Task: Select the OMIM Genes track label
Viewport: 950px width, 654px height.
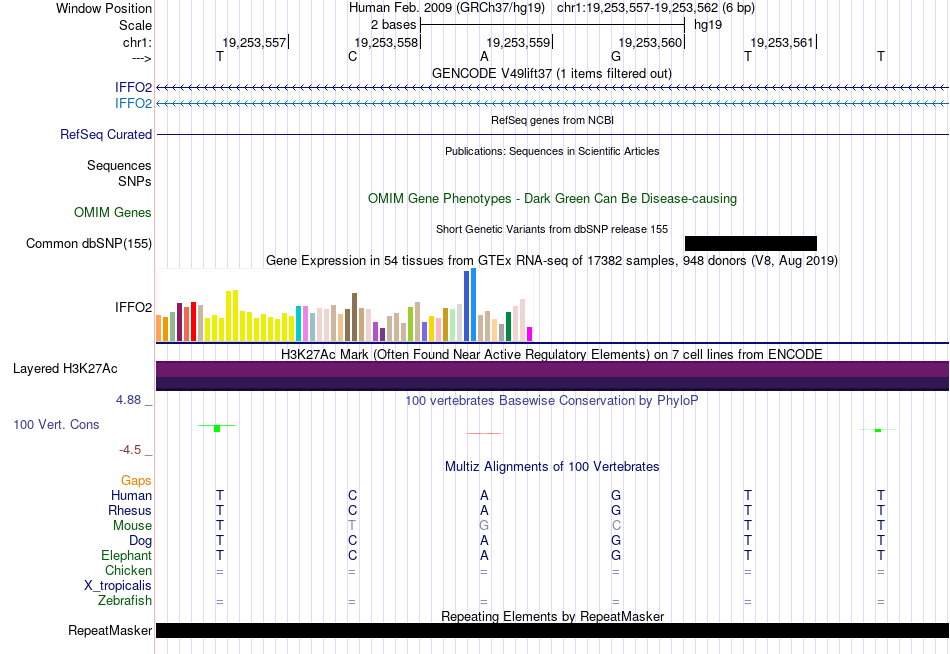Action: [x=113, y=212]
